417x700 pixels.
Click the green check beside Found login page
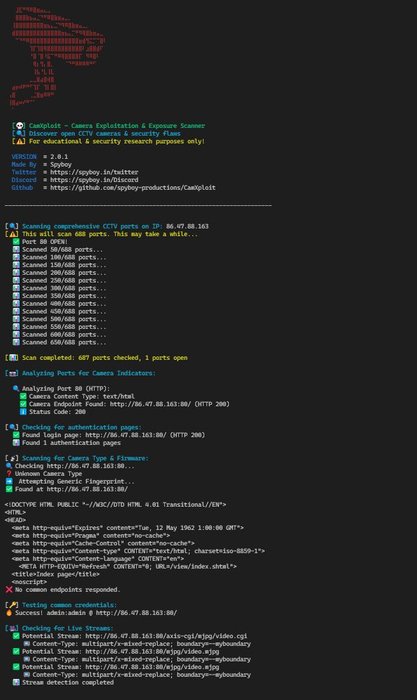tap(16, 435)
